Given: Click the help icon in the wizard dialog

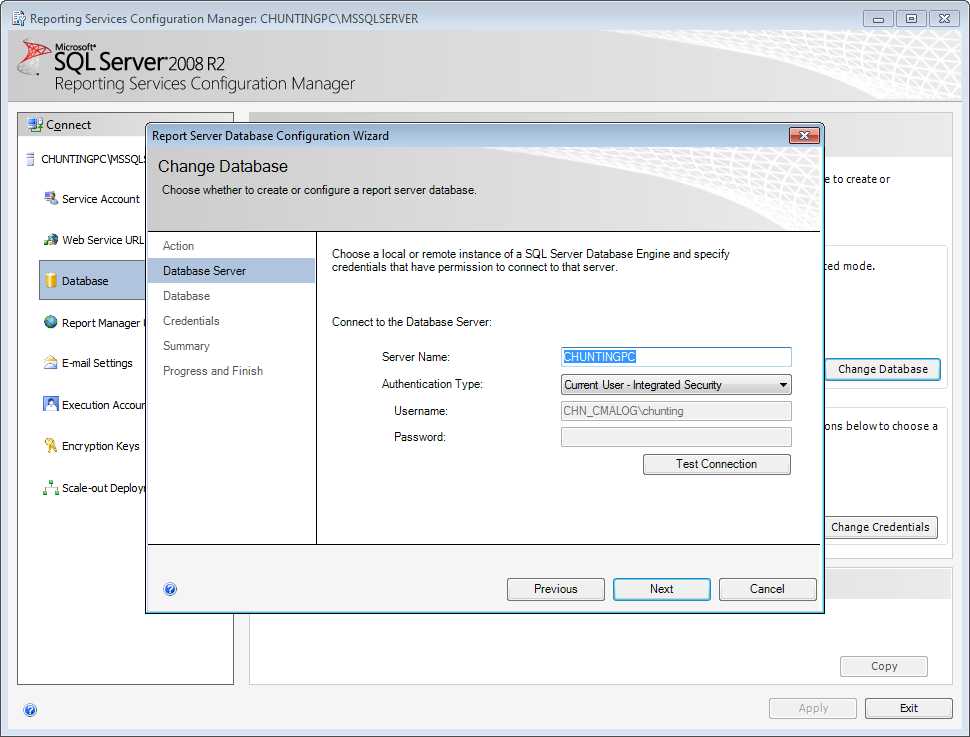Looking at the screenshot, I should tap(170, 589).
